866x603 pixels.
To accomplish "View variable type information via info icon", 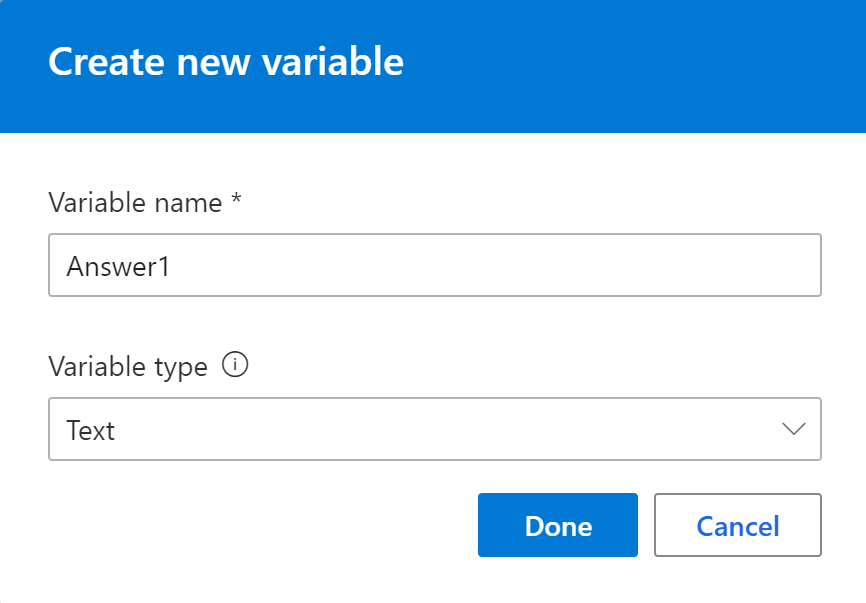I will point(235,366).
